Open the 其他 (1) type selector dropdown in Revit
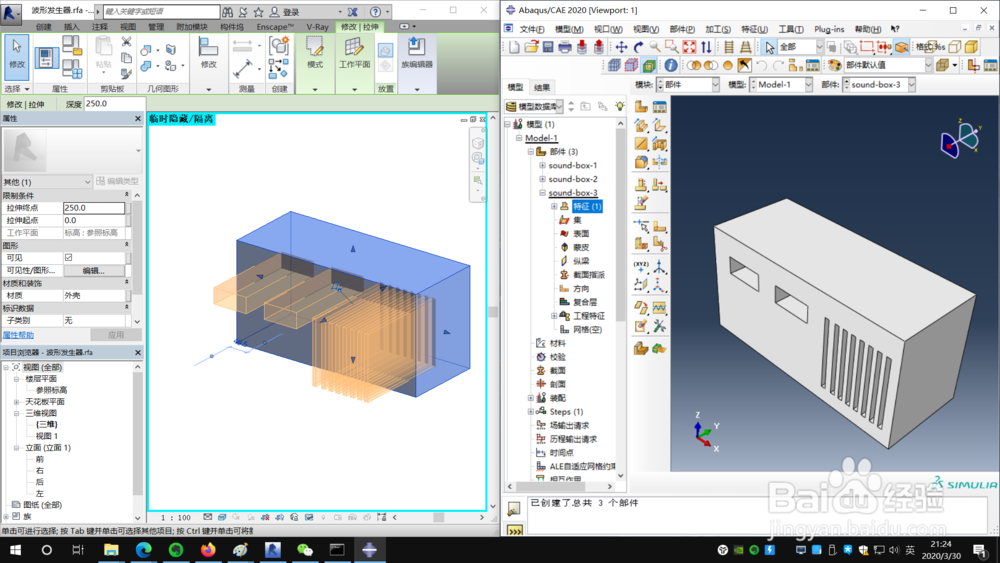The height and width of the screenshot is (563, 1000). click(47, 182)
